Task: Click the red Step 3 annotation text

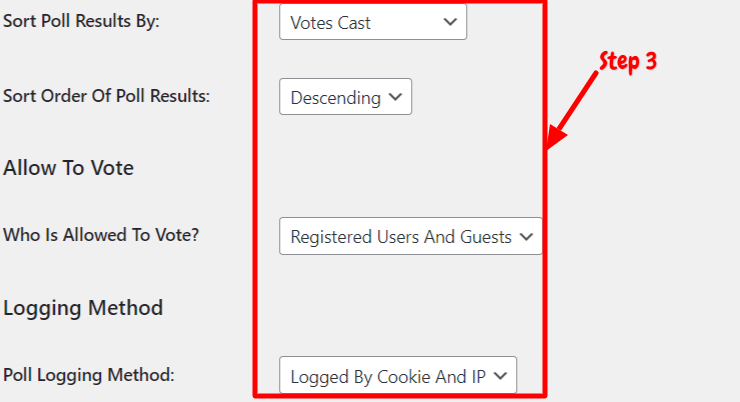Action: tap(628, 62)
